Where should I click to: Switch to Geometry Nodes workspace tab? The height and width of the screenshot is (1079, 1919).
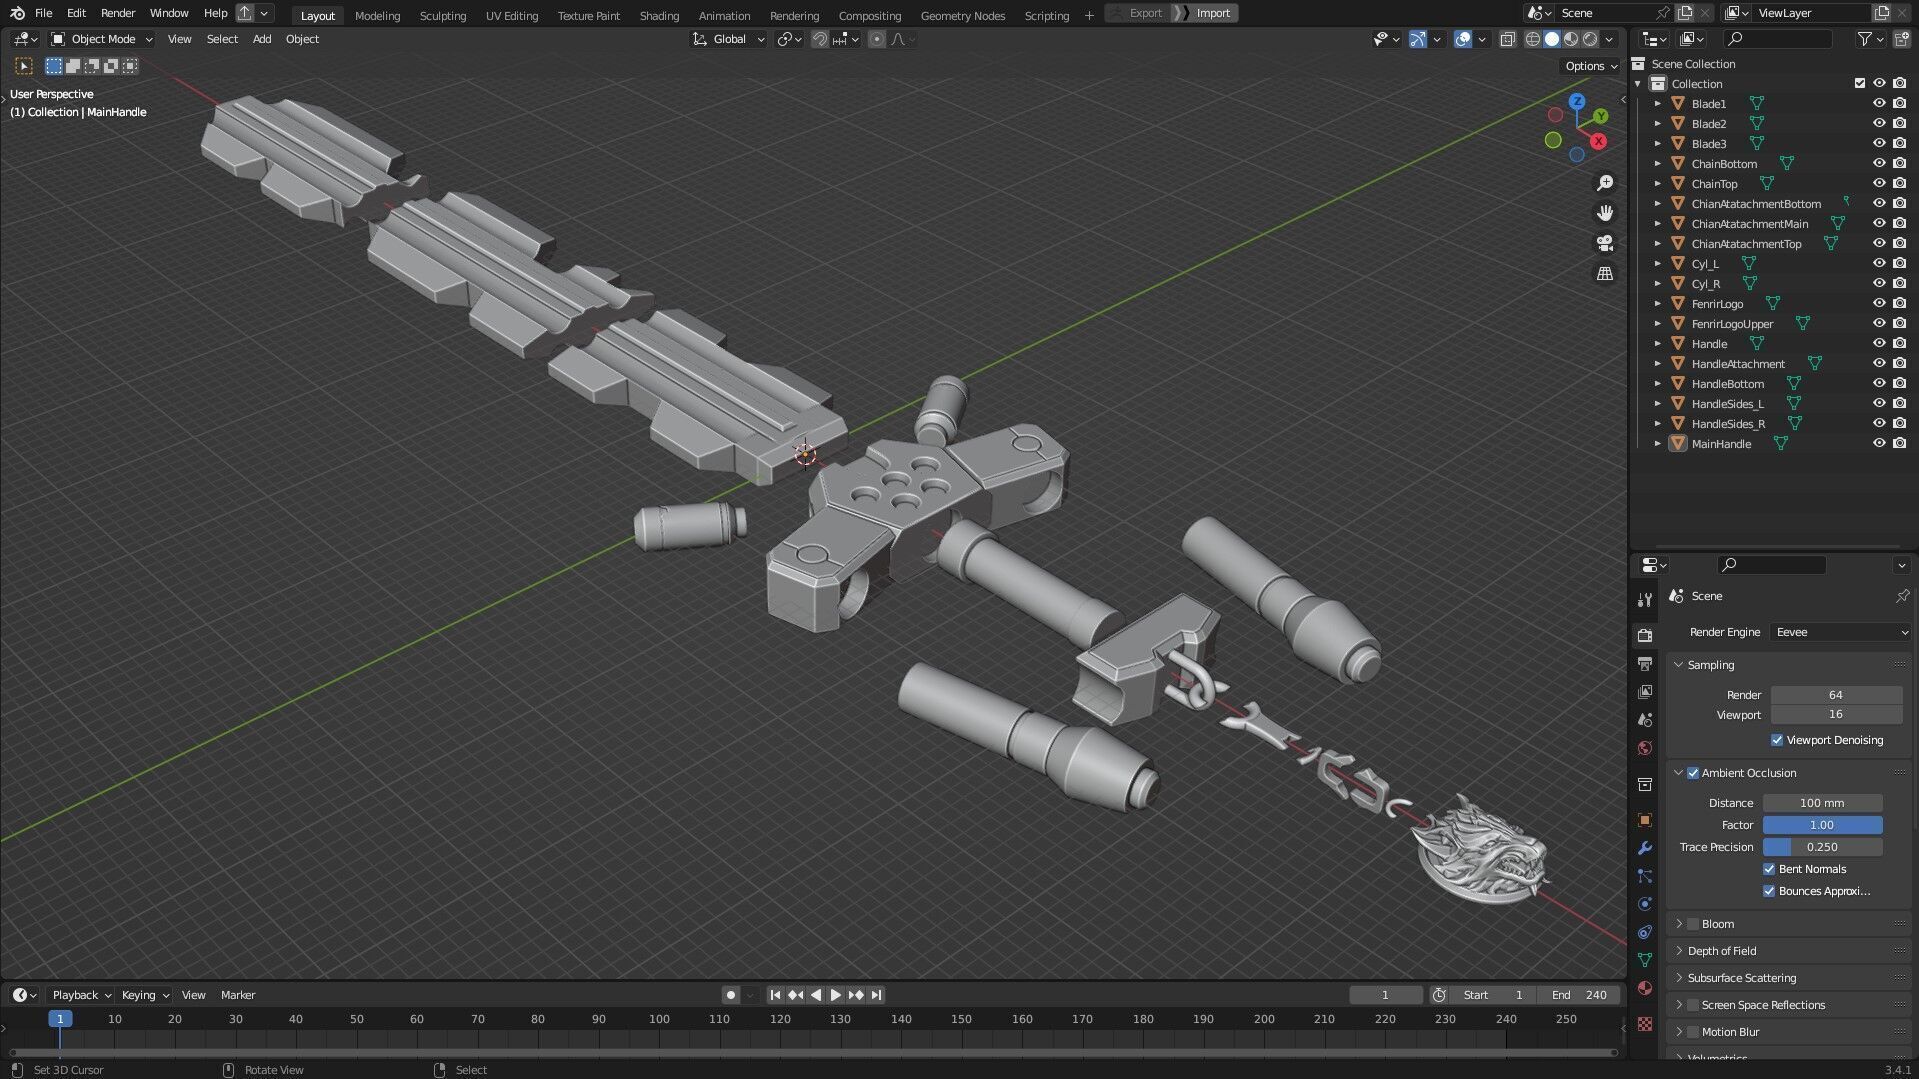click(963, 15)
